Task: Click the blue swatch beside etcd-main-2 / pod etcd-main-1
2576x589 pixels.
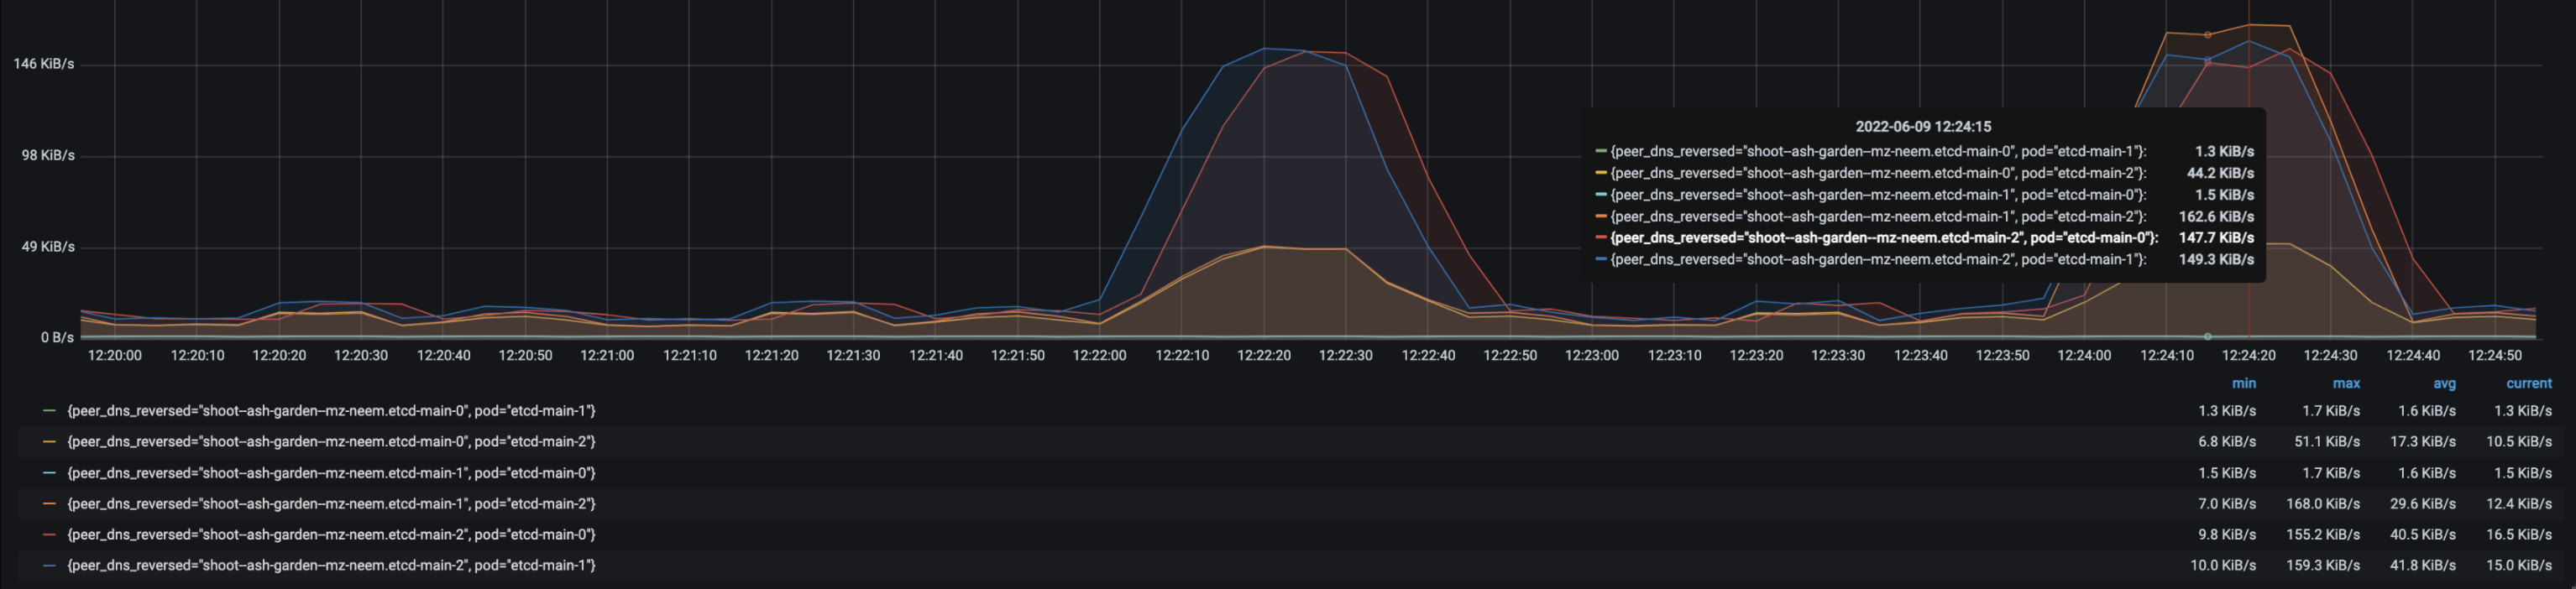Action: point(49,566)
